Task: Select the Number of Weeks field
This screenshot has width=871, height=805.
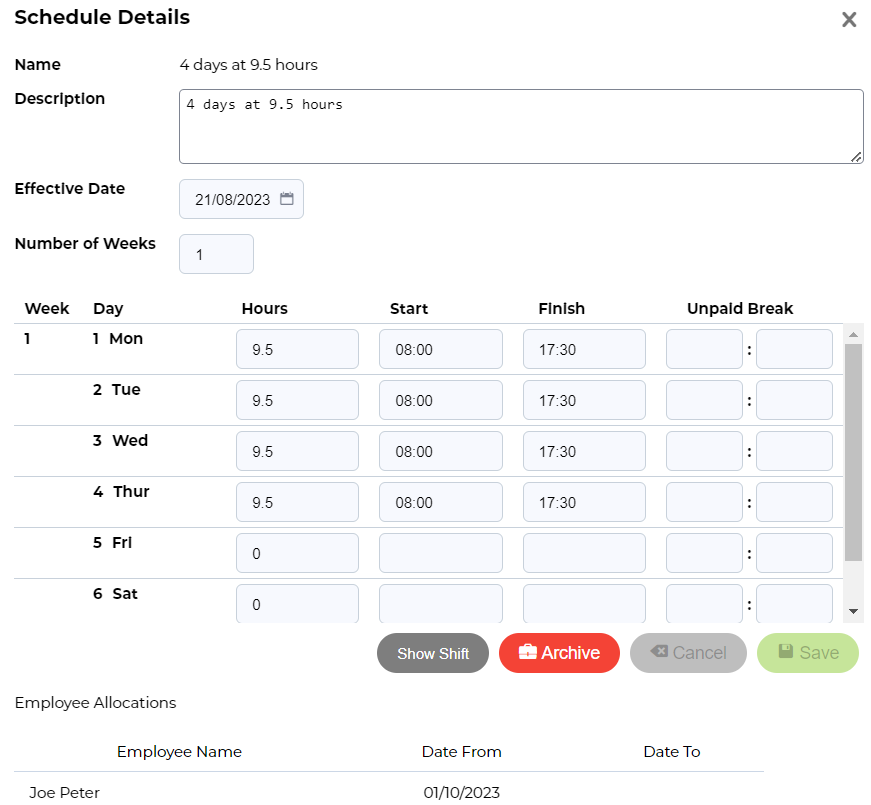Action: tap(216, 254)
